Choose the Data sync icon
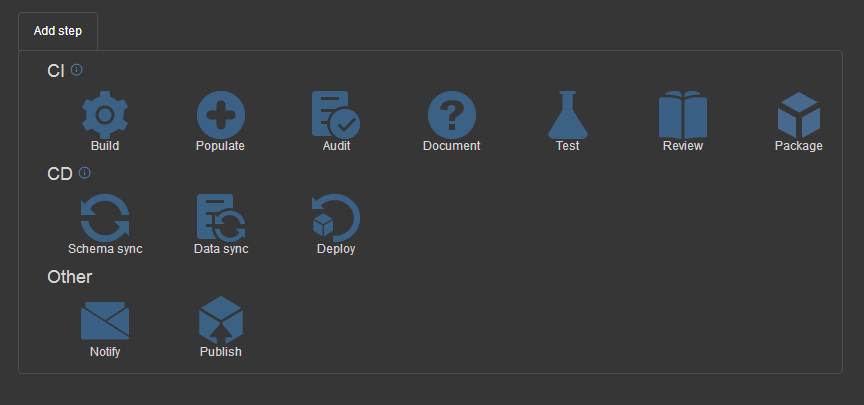The width and height of the screenshot is (864, 405). click(220, 218)
